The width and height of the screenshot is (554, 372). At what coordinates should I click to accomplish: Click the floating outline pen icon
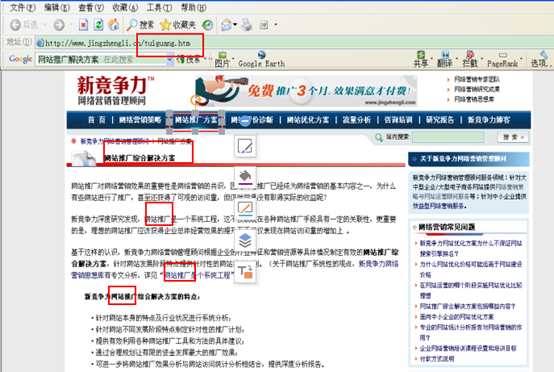coord(245,208)
